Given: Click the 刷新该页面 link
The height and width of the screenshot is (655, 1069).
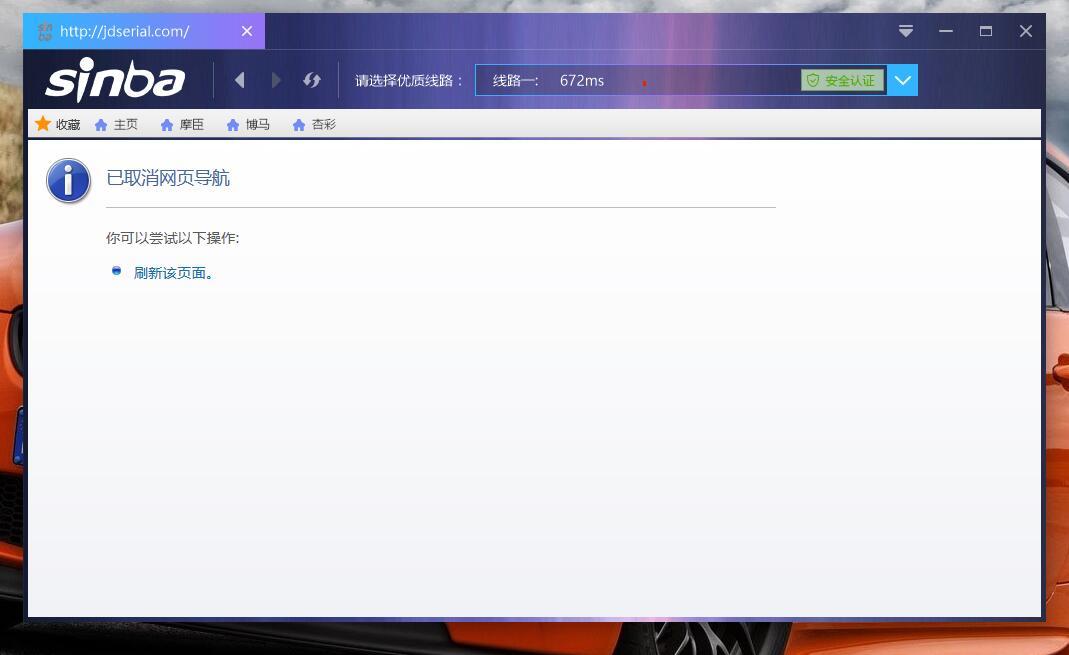Looking at the screenshot, I should [x=174, y=273].
